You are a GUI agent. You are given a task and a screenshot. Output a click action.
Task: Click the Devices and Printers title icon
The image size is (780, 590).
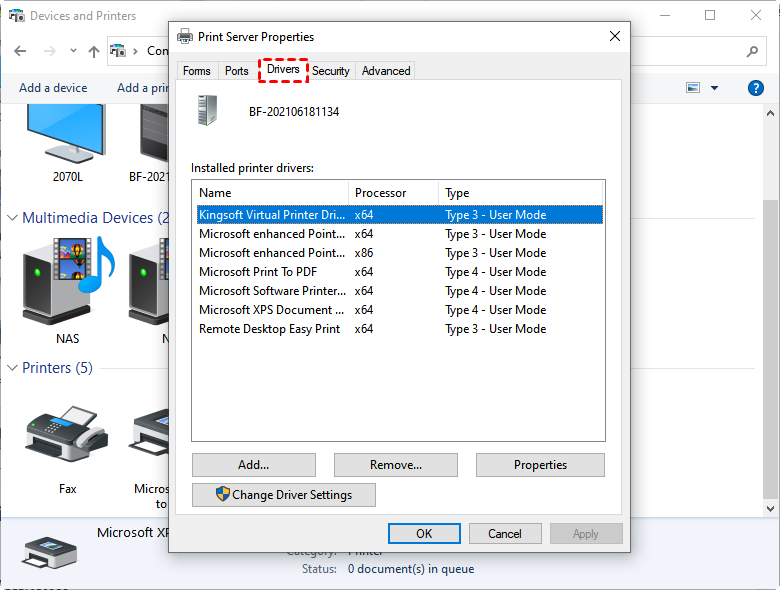click(17, 15)
